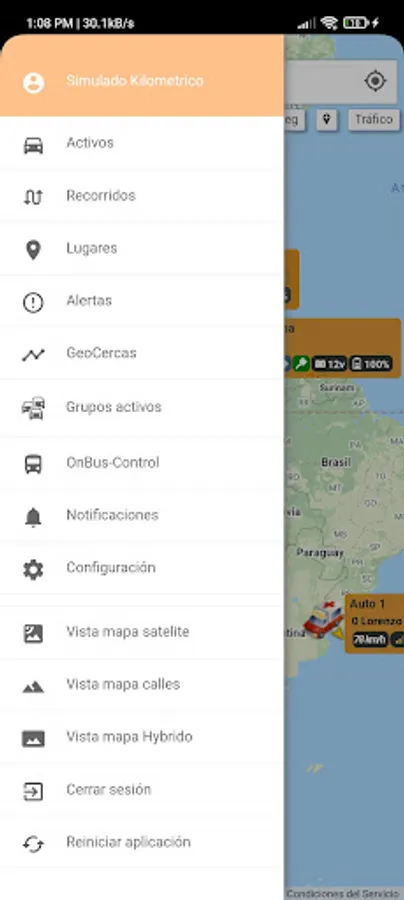Open Notificaciones using the bell icon
The image size is (404, 900).
click(x=33, y=517)
